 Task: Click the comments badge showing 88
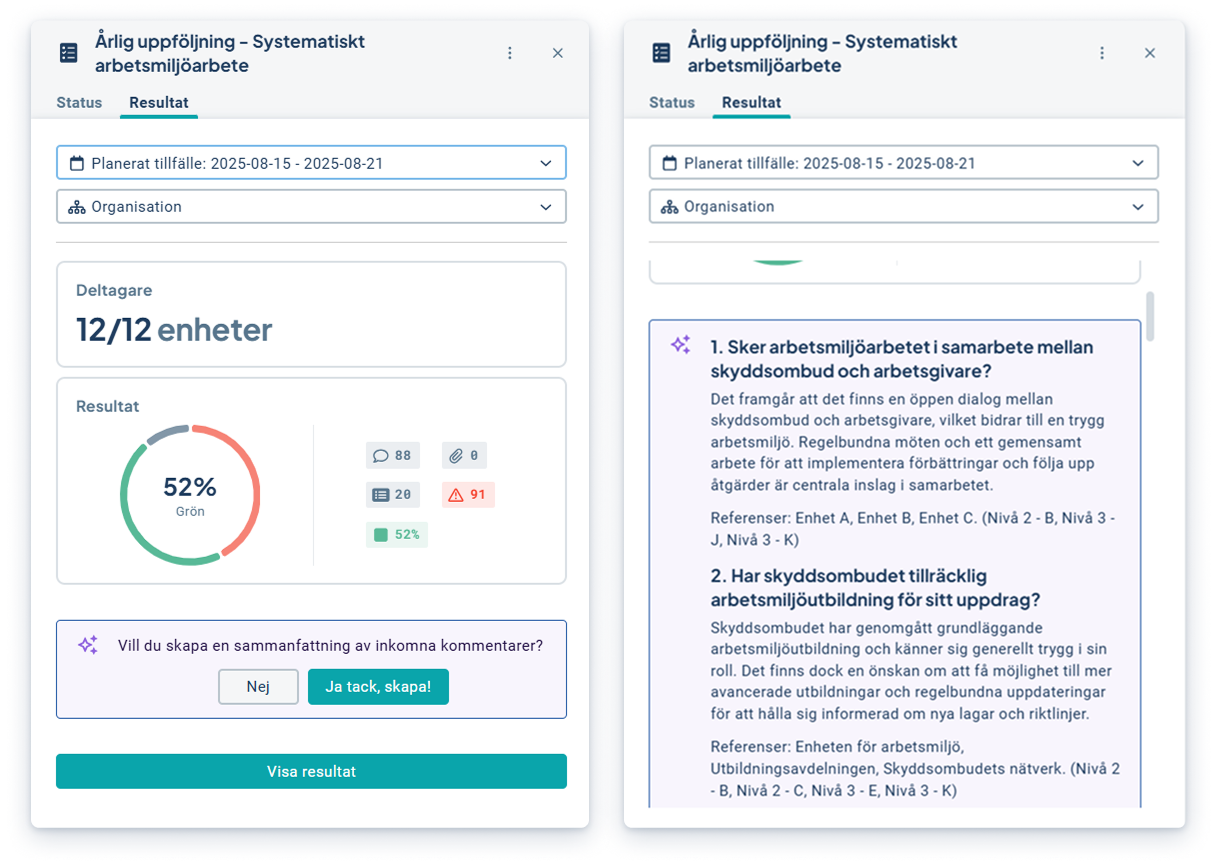(393, 456)
